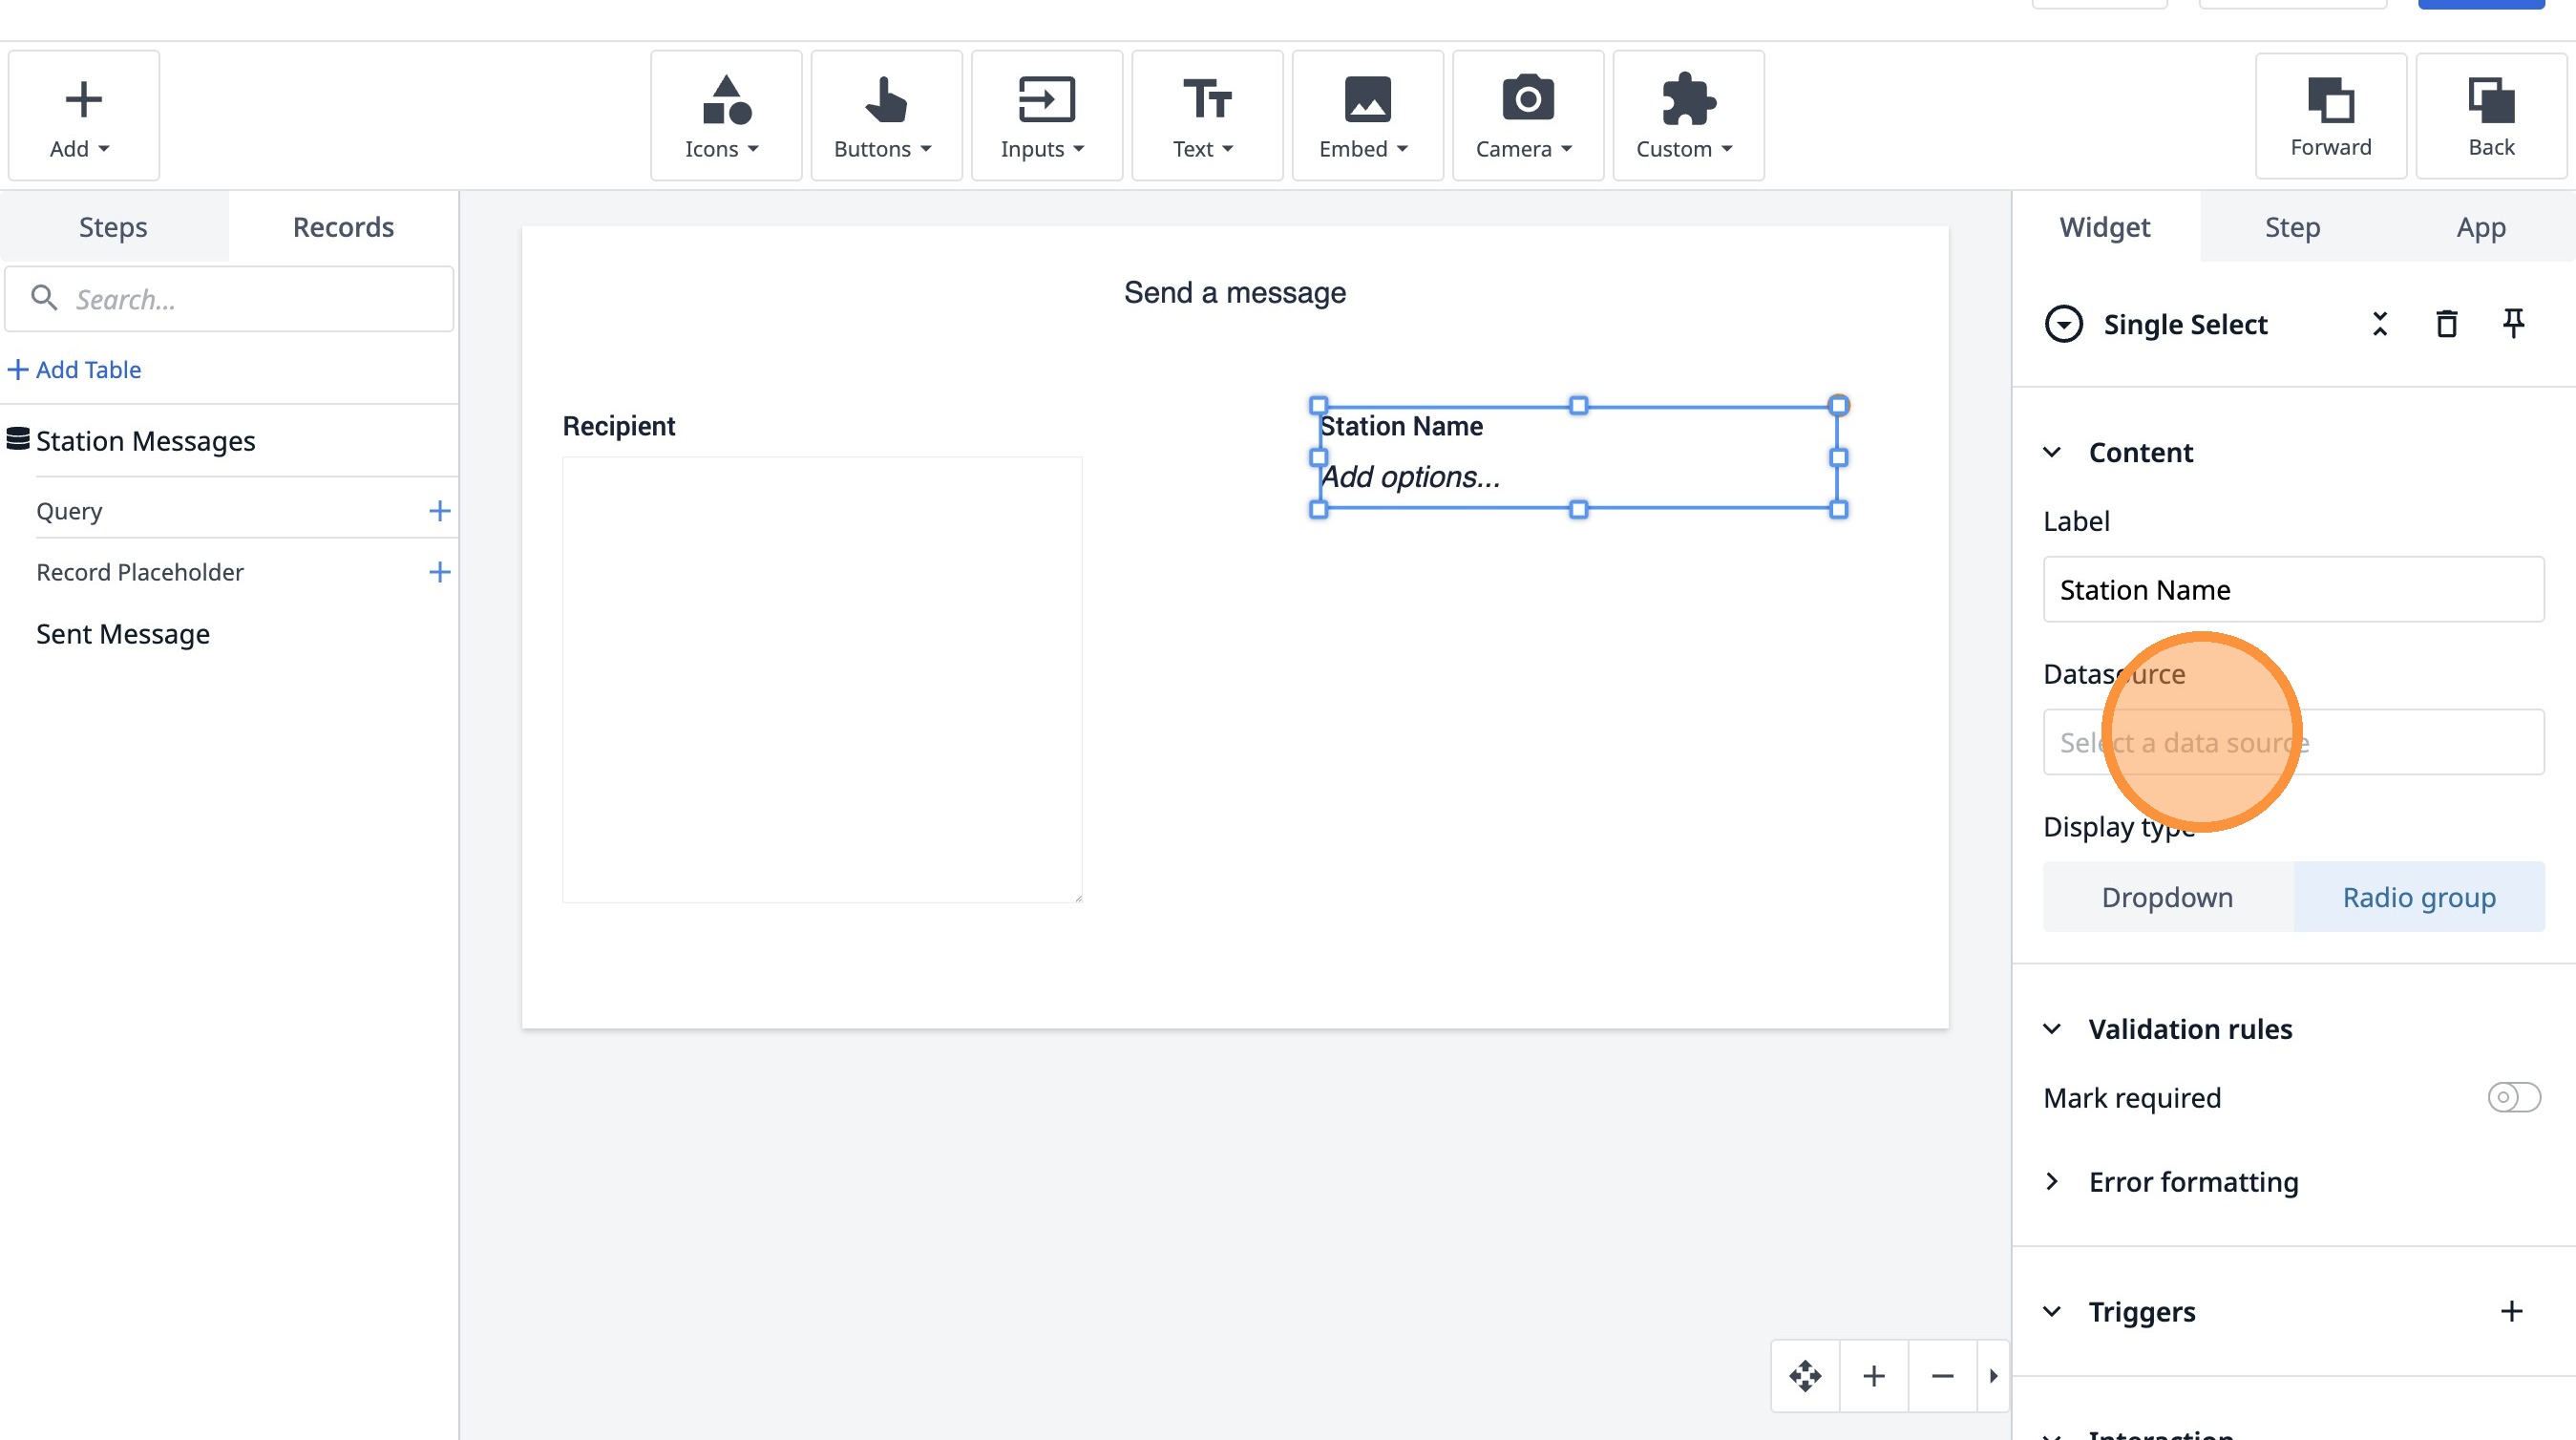Click the Add Table link

pos(76,369)
